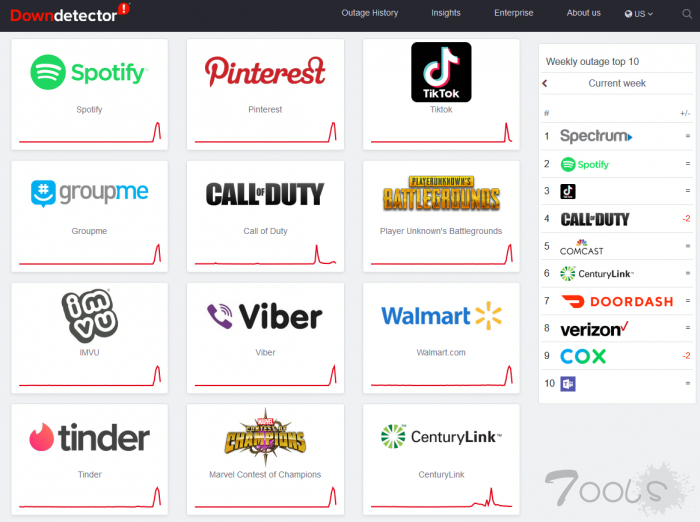Open the search magnifier icon
This screenshot has height=522, width=700.
pos(687,14)
